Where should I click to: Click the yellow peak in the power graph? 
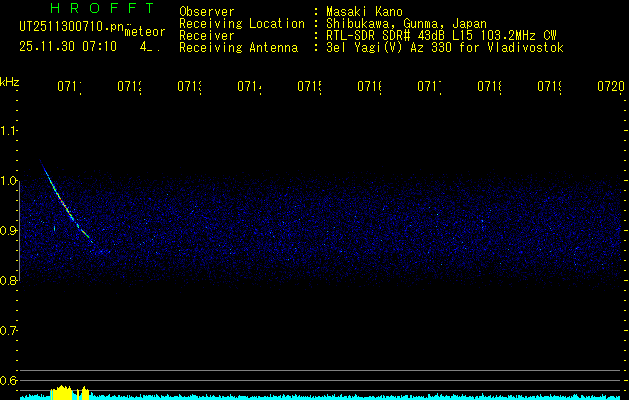pos(64,391)
